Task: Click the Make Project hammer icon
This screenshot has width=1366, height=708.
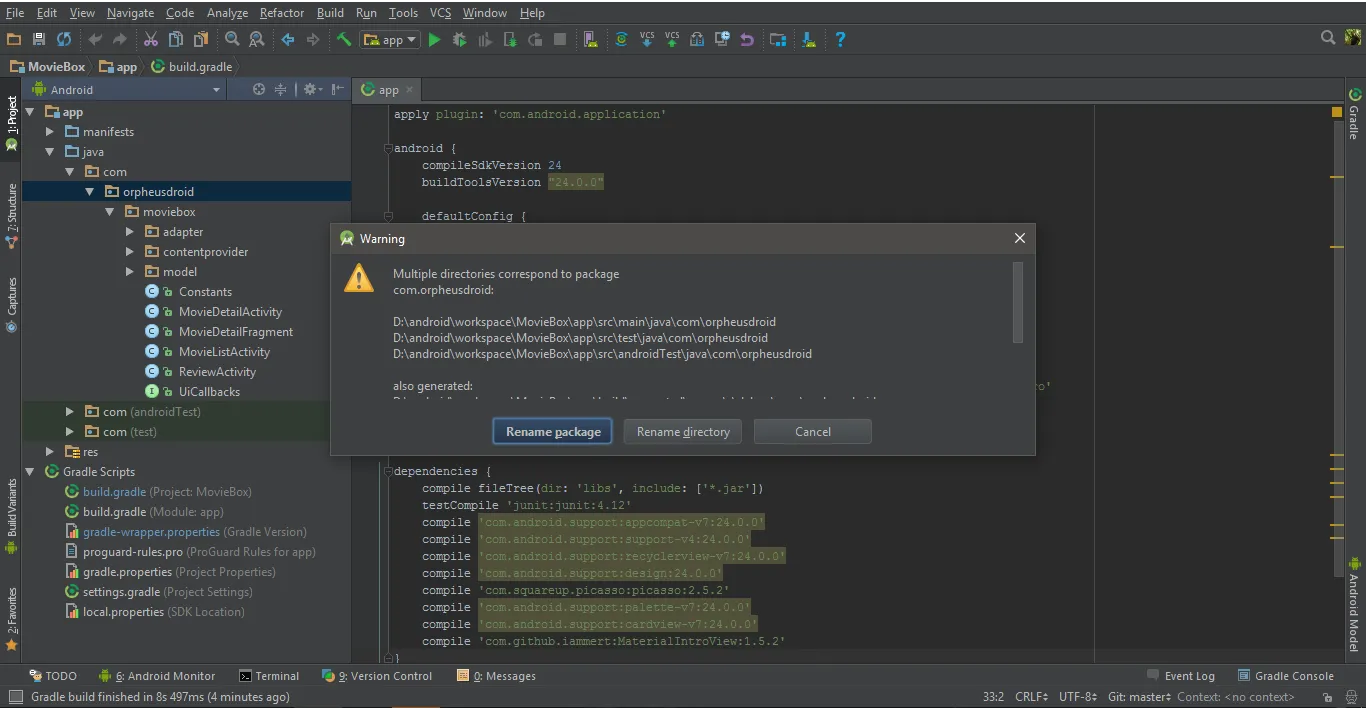Action: coord(344,39)
